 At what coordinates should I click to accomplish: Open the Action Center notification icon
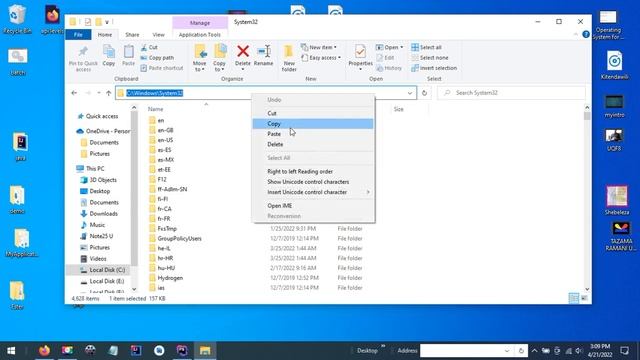coord(624,351)
